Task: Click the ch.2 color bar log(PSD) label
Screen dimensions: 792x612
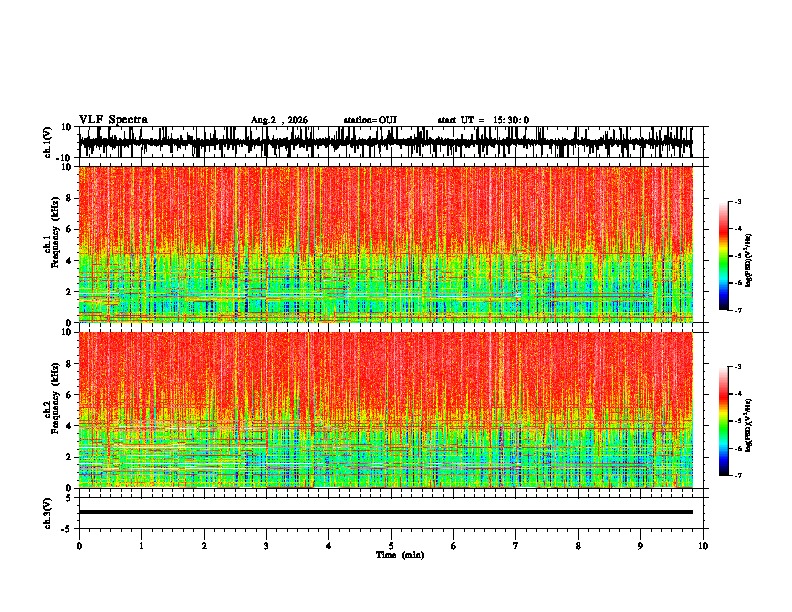Action: 749,425
